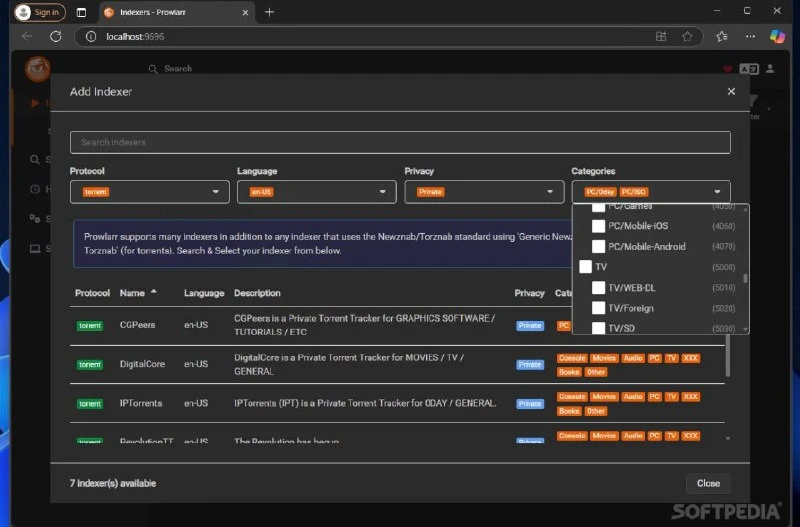This screenshot has width=800, height=527.
Task: Select the TV/Foreign category checkbox
Action: 598,308
